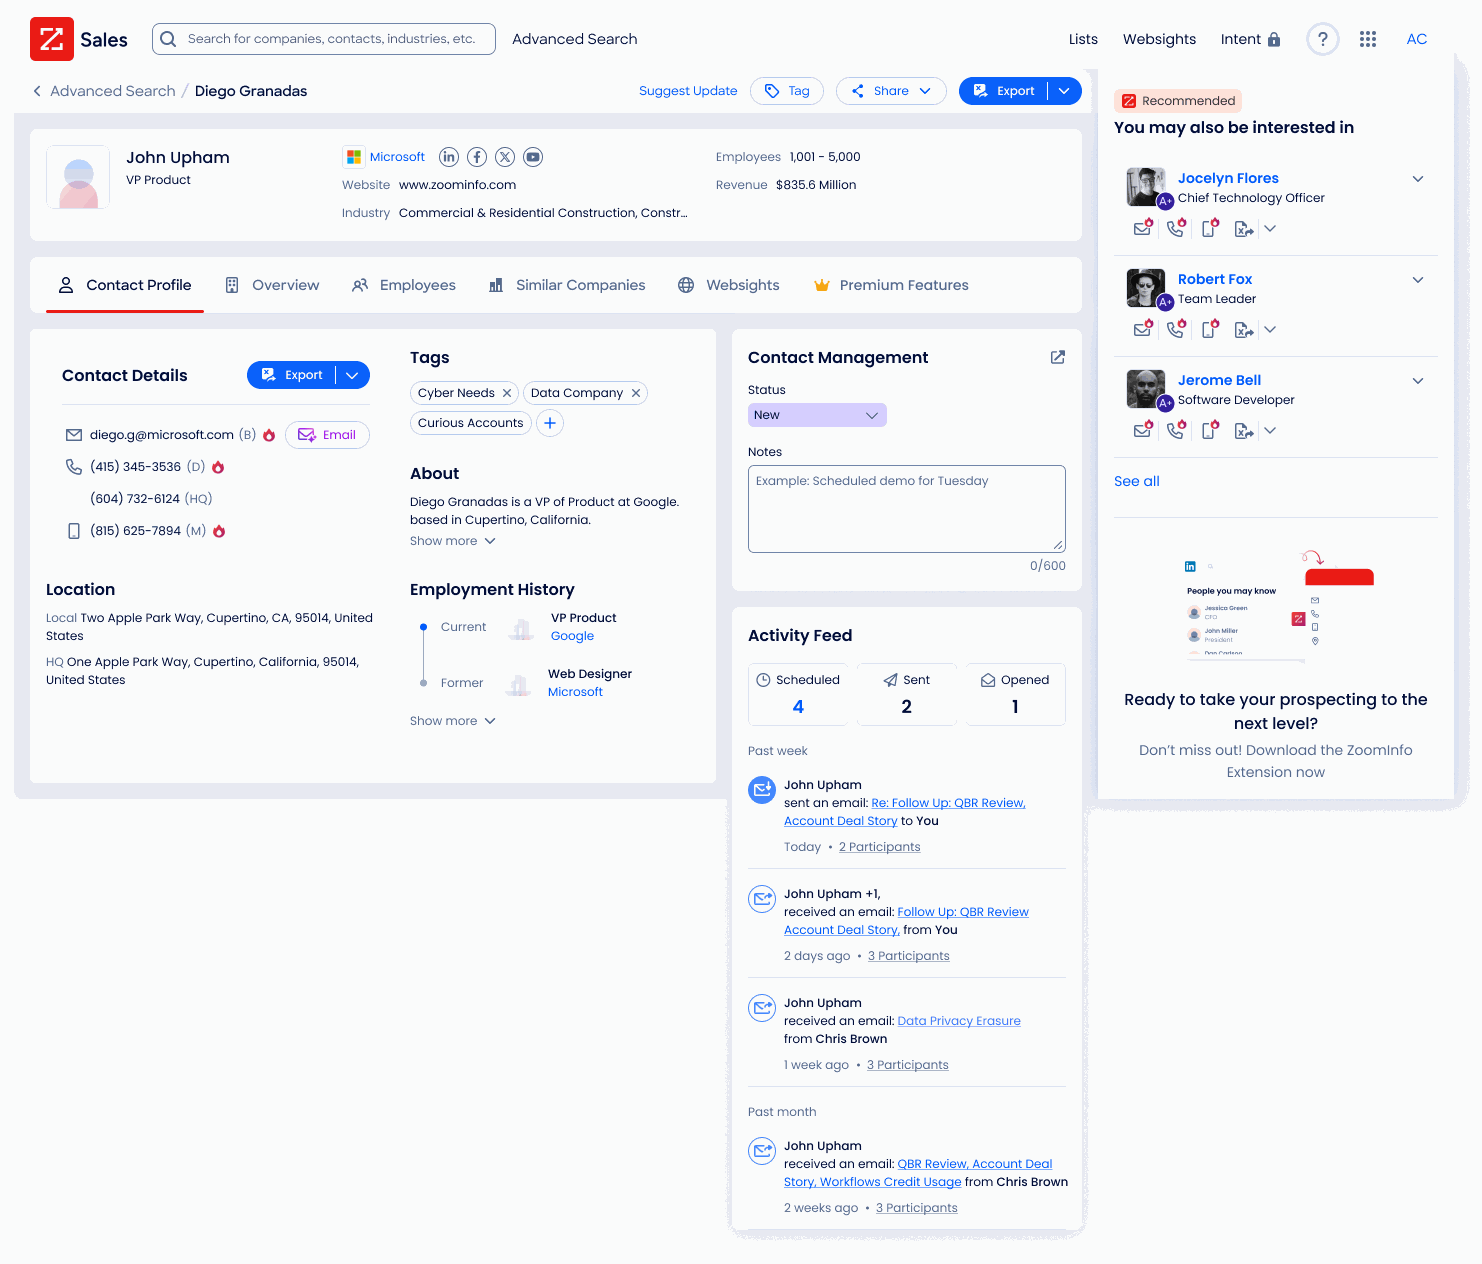The image size is (1482, 1264).
Task: Expand more actions under Jocelyn Flores icons
Action: (x=1270, y=229)
